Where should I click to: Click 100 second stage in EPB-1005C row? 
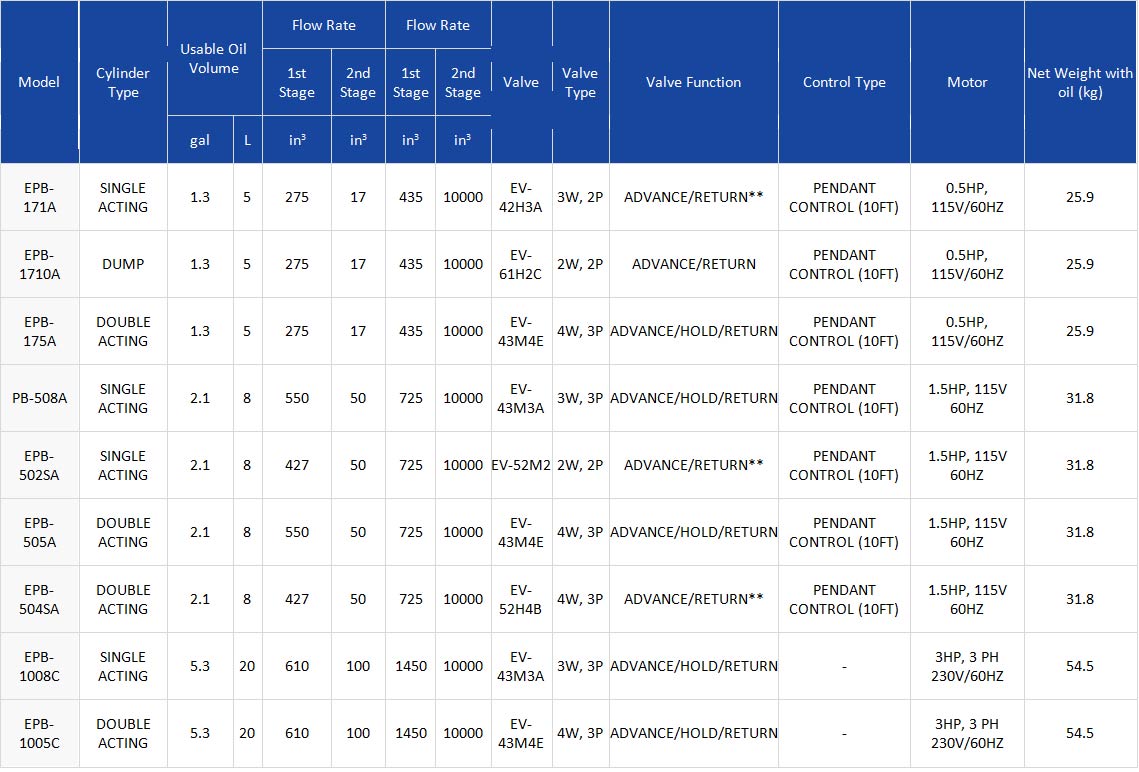click(358, 734)
